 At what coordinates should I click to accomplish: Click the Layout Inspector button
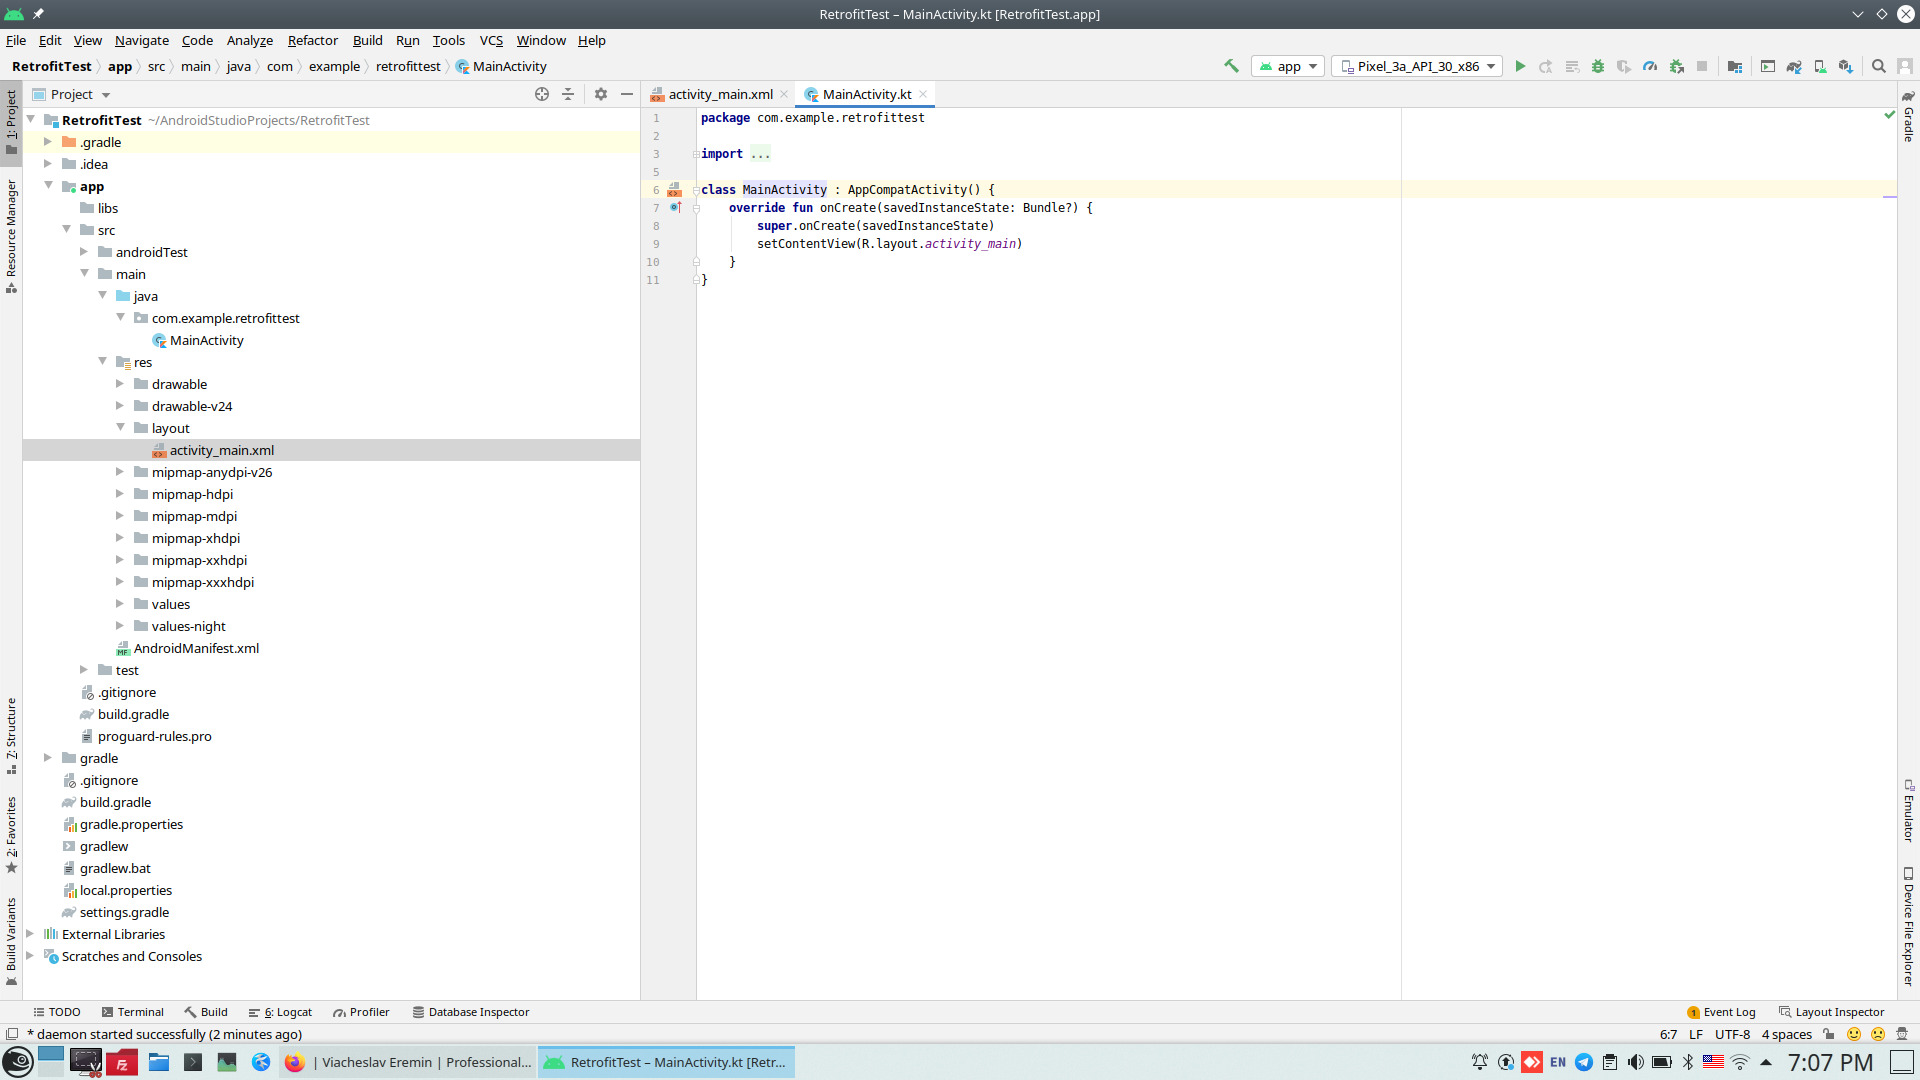[1831, 1012]
